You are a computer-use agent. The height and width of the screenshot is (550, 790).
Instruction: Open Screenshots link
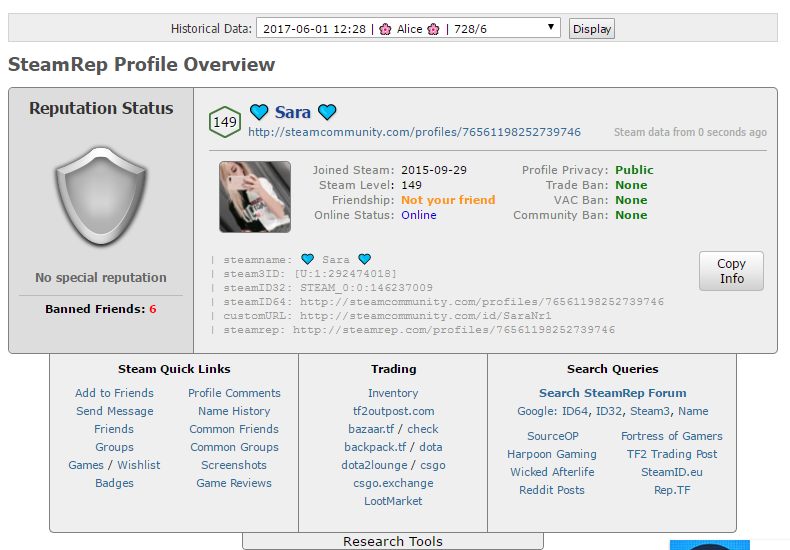[234, 465]
